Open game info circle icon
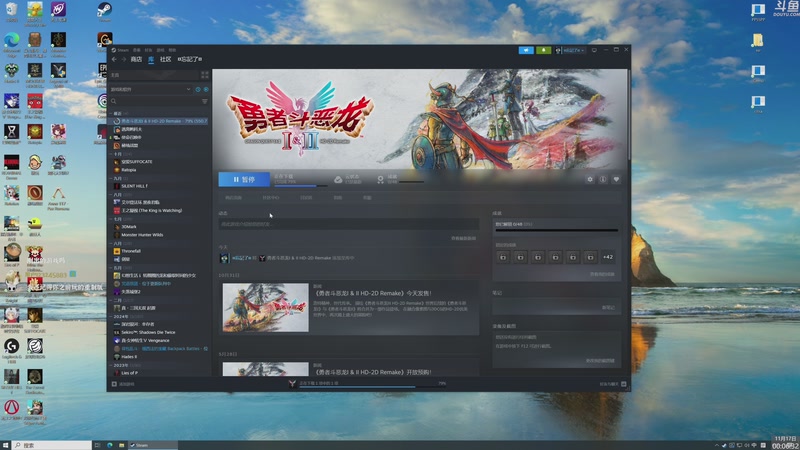The width and height of the screenshot is (800, 450). (x=603, y=180)
